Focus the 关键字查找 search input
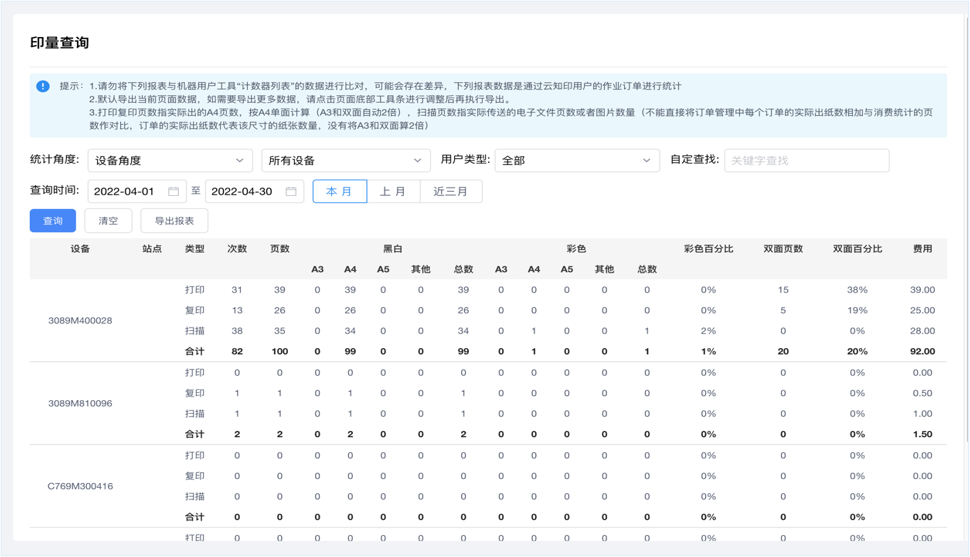Viewport: 970px width, 557px height. point(805,160)
